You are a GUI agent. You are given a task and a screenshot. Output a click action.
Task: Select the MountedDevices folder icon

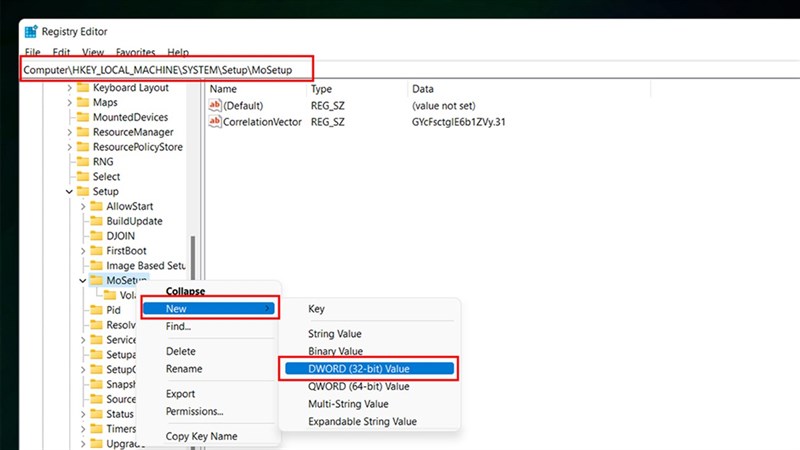[83, 117]
